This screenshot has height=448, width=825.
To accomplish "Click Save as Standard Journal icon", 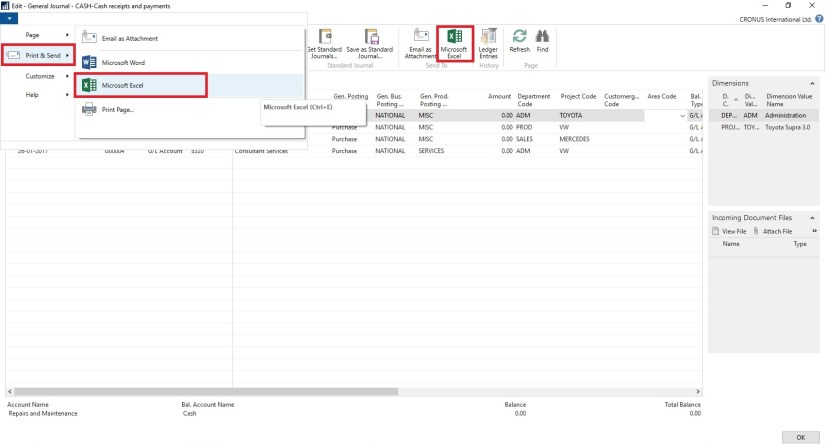I will (x=370, y=43).
